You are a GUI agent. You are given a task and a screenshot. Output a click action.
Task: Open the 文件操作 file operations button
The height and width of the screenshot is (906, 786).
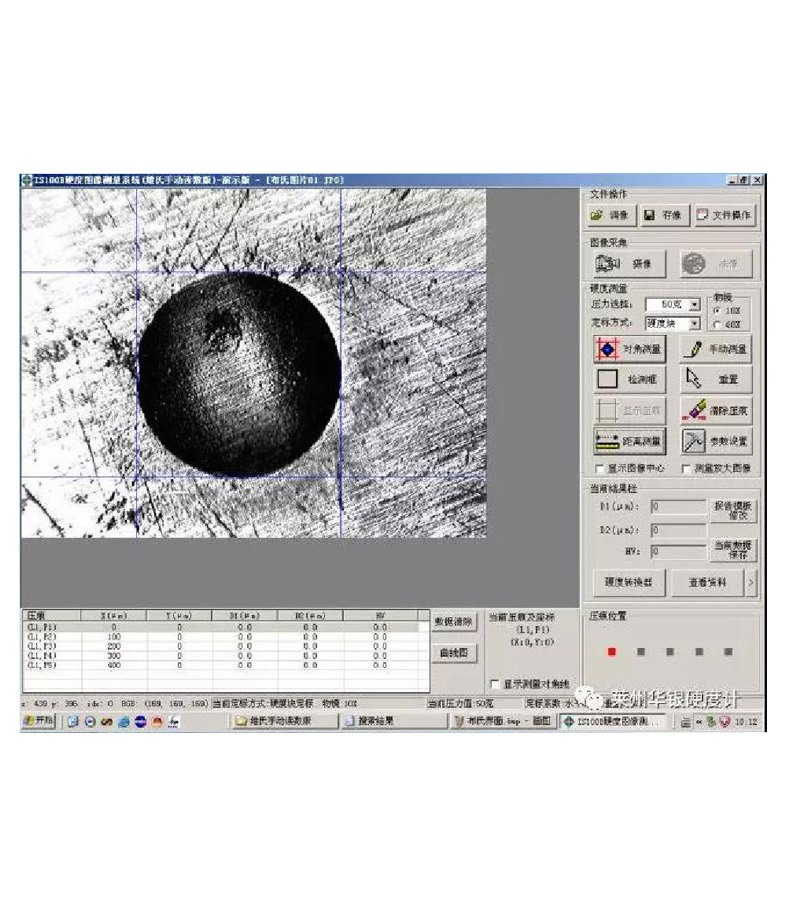click(x=725, y=215)
